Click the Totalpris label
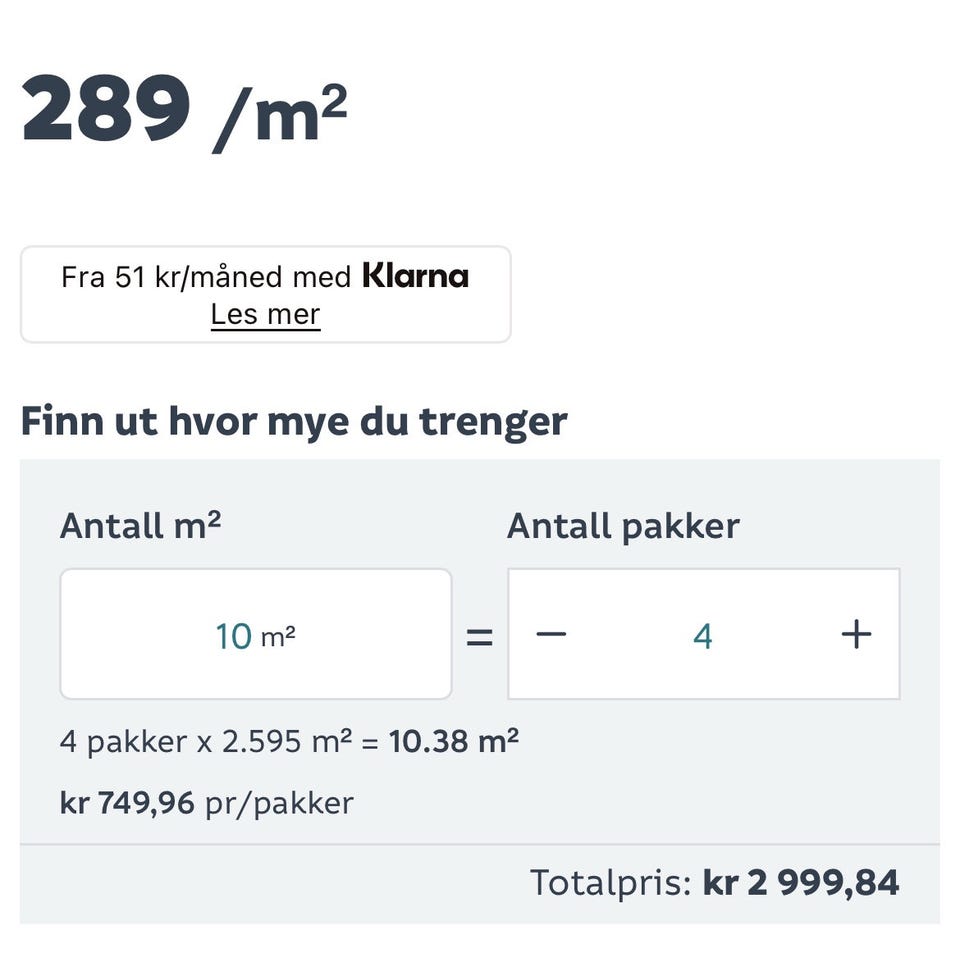Viewport: 960px width, 962px height. [x=610, y=883]
